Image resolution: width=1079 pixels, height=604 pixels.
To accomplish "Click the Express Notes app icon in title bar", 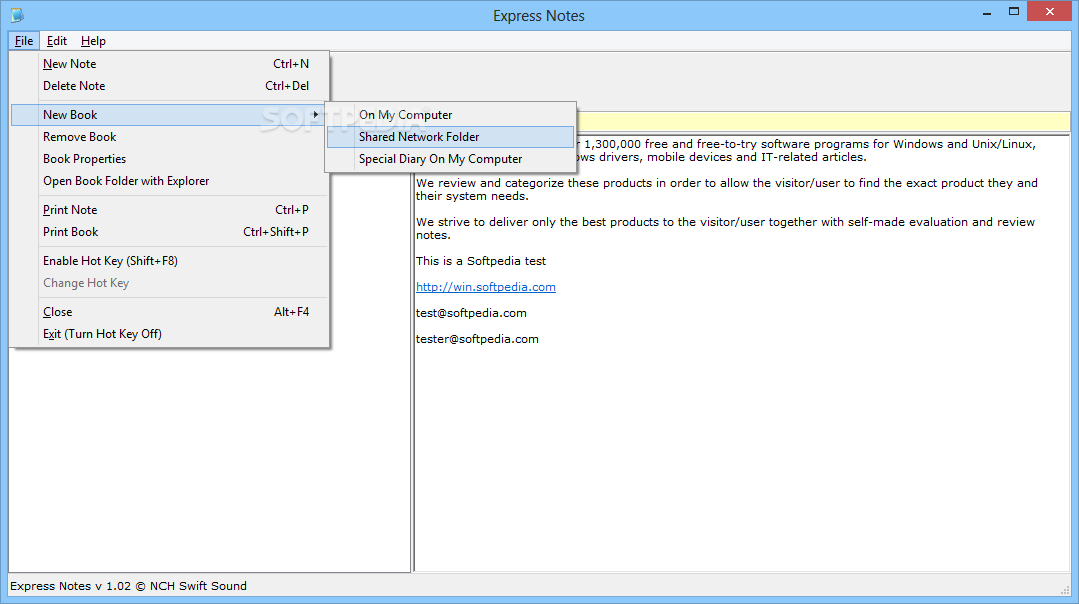I will (x=17, y=15).
